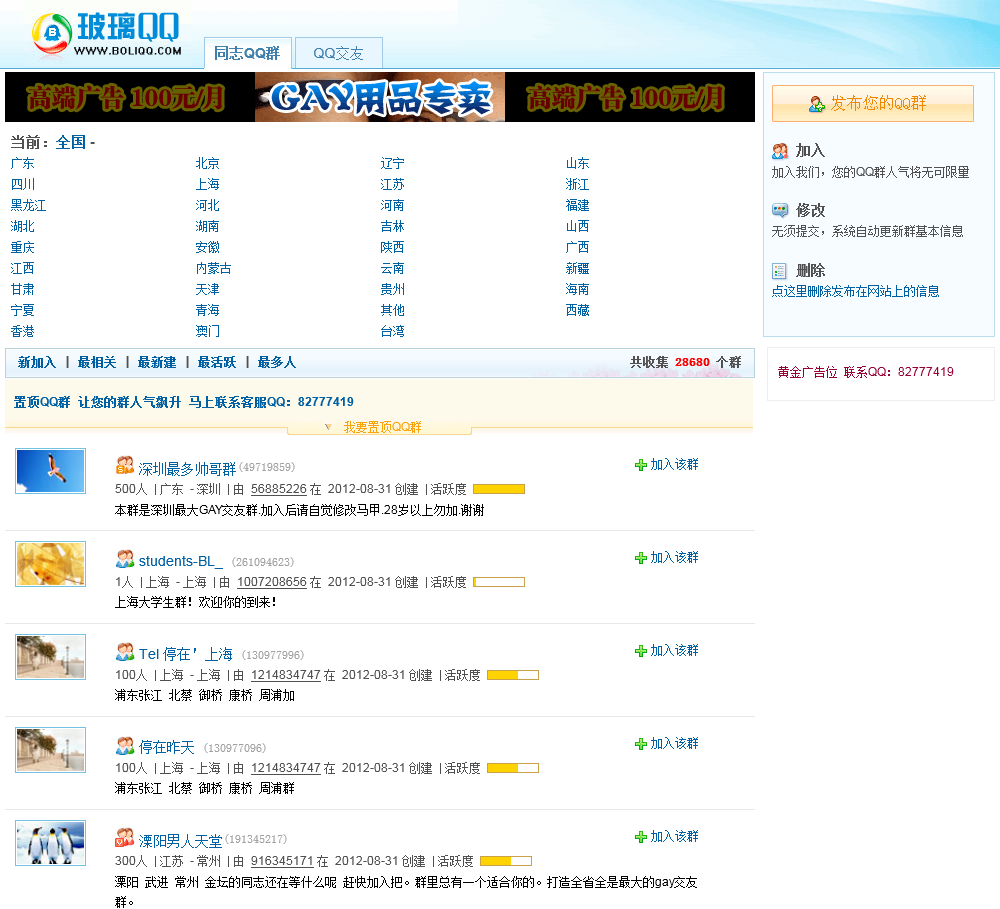Click the 加入 people icon in sidebar
Screen dimensions: 1000x909
coord(779,151)
